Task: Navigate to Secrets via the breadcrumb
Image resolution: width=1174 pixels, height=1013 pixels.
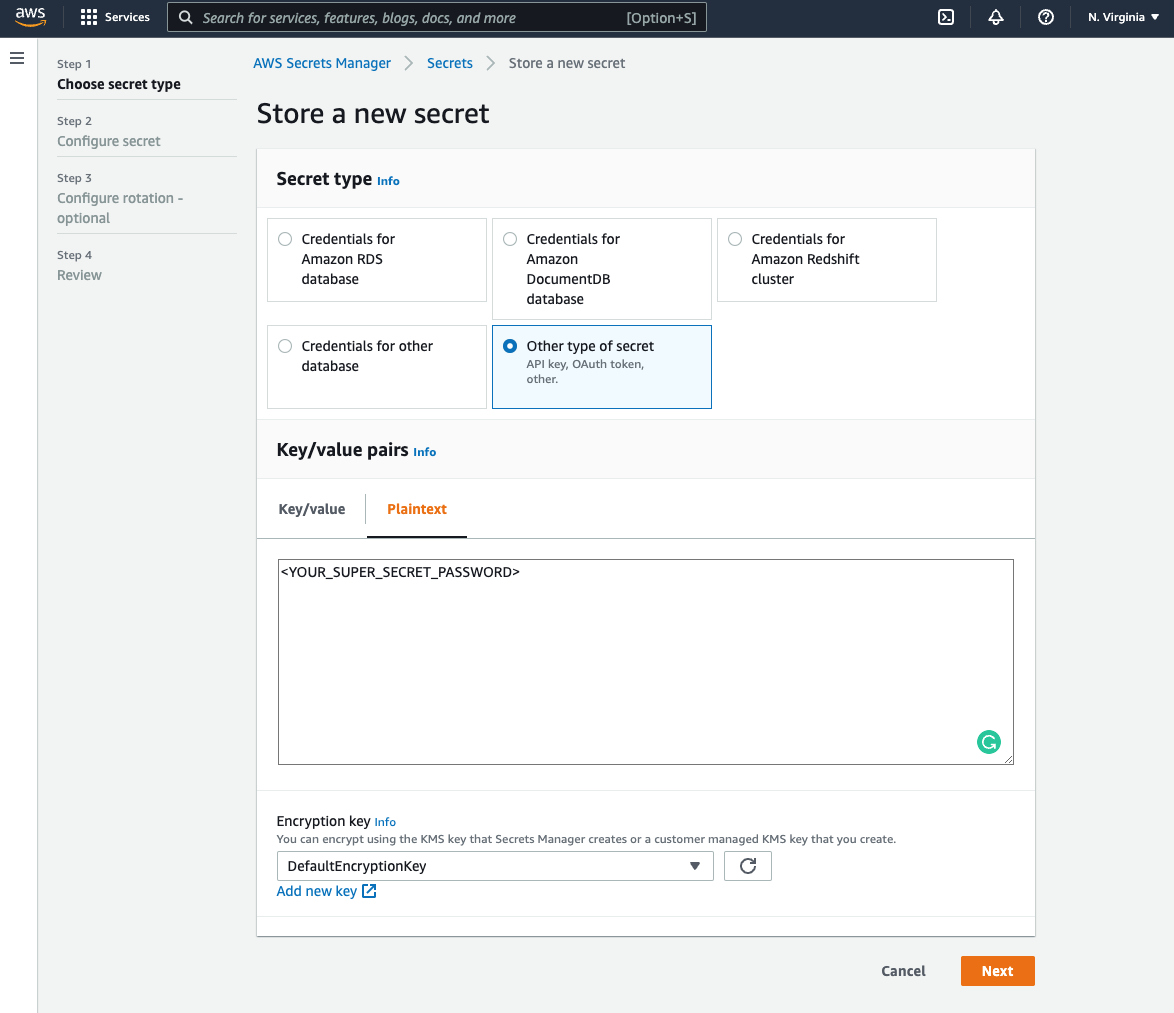Action: coord(449,62)
